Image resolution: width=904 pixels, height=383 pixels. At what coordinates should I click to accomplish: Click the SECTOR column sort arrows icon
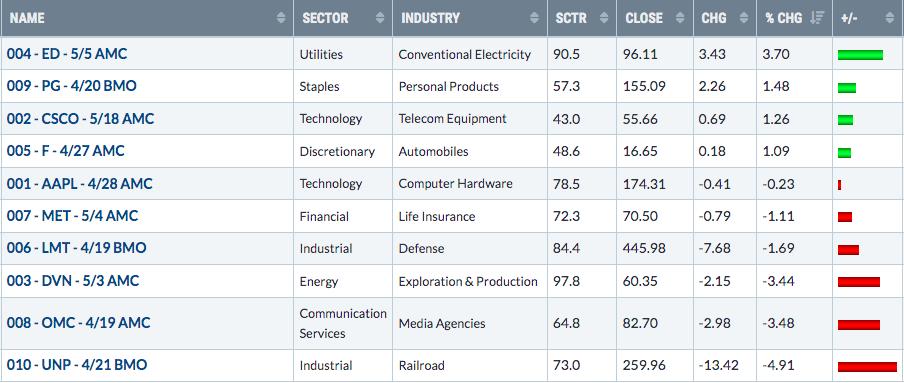tap(380, 18)
